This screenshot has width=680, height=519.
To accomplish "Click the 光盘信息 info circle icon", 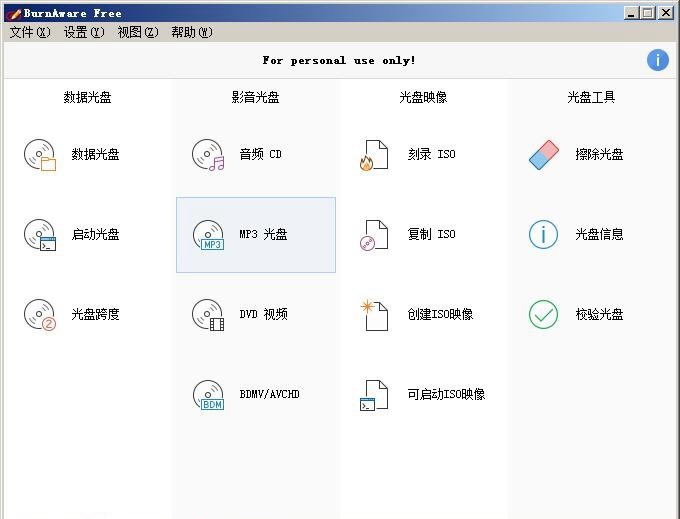I will pos(543,235).
